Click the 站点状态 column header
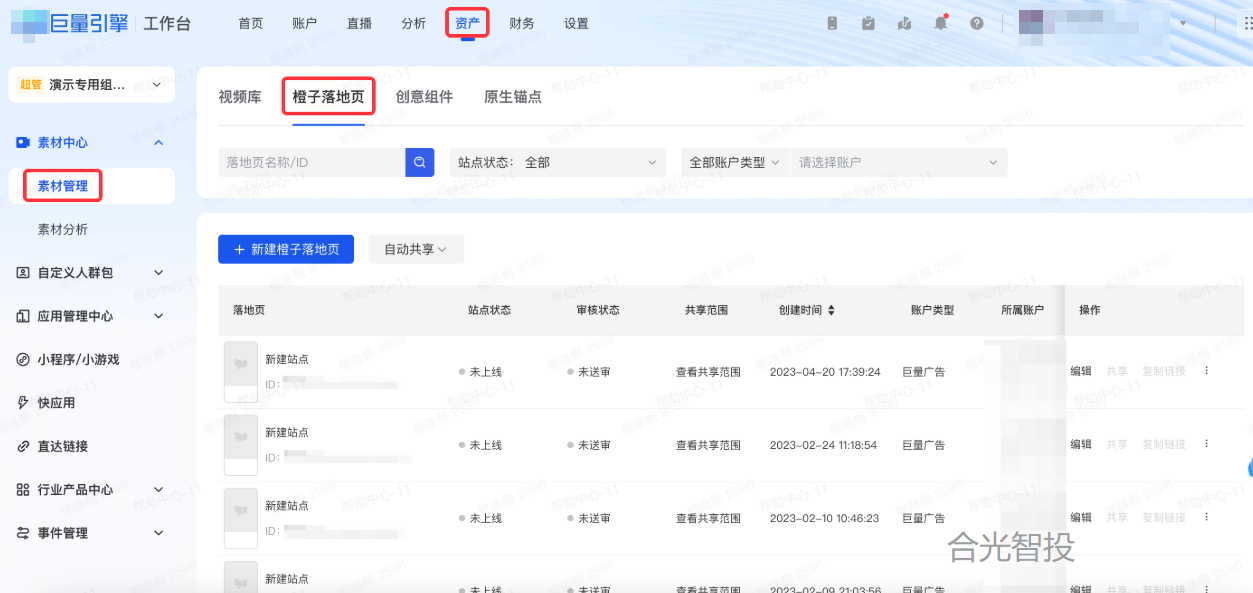 tap(489, 310)
